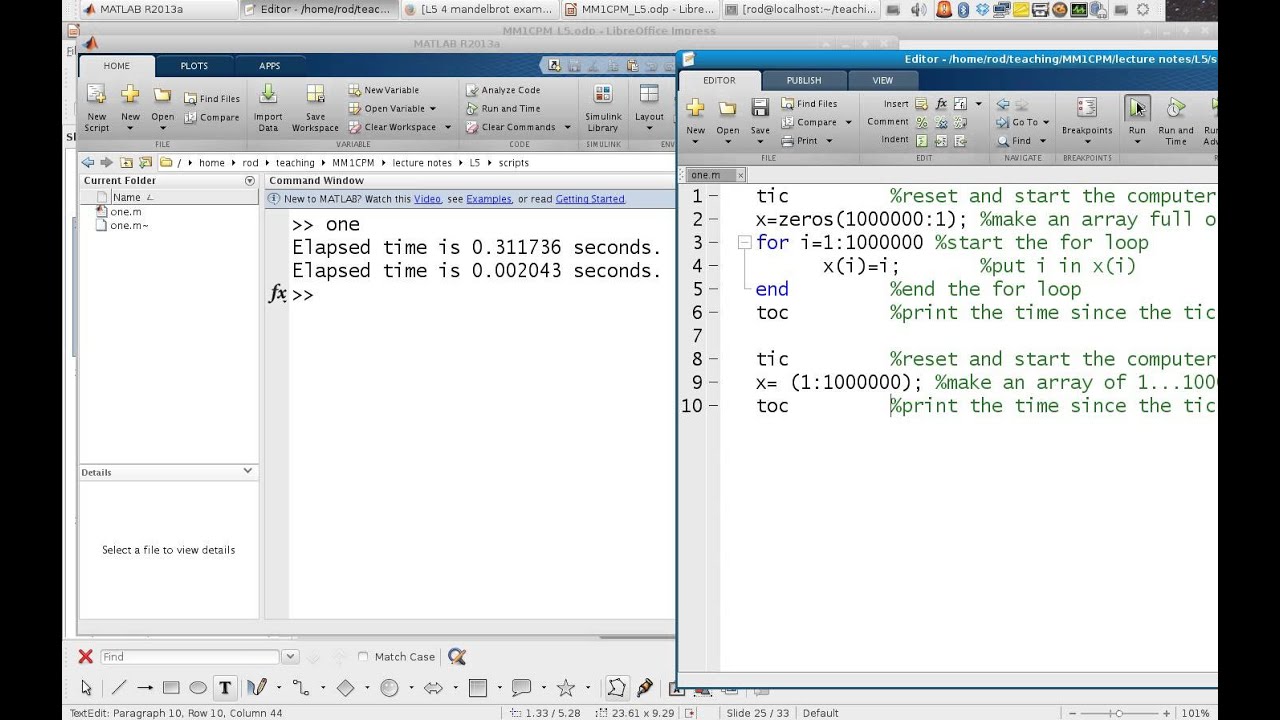This screenshot has width=1280, height=720.
Task: Switch to HOME tab in MATLAB
Action: click(x=117, y=66)
